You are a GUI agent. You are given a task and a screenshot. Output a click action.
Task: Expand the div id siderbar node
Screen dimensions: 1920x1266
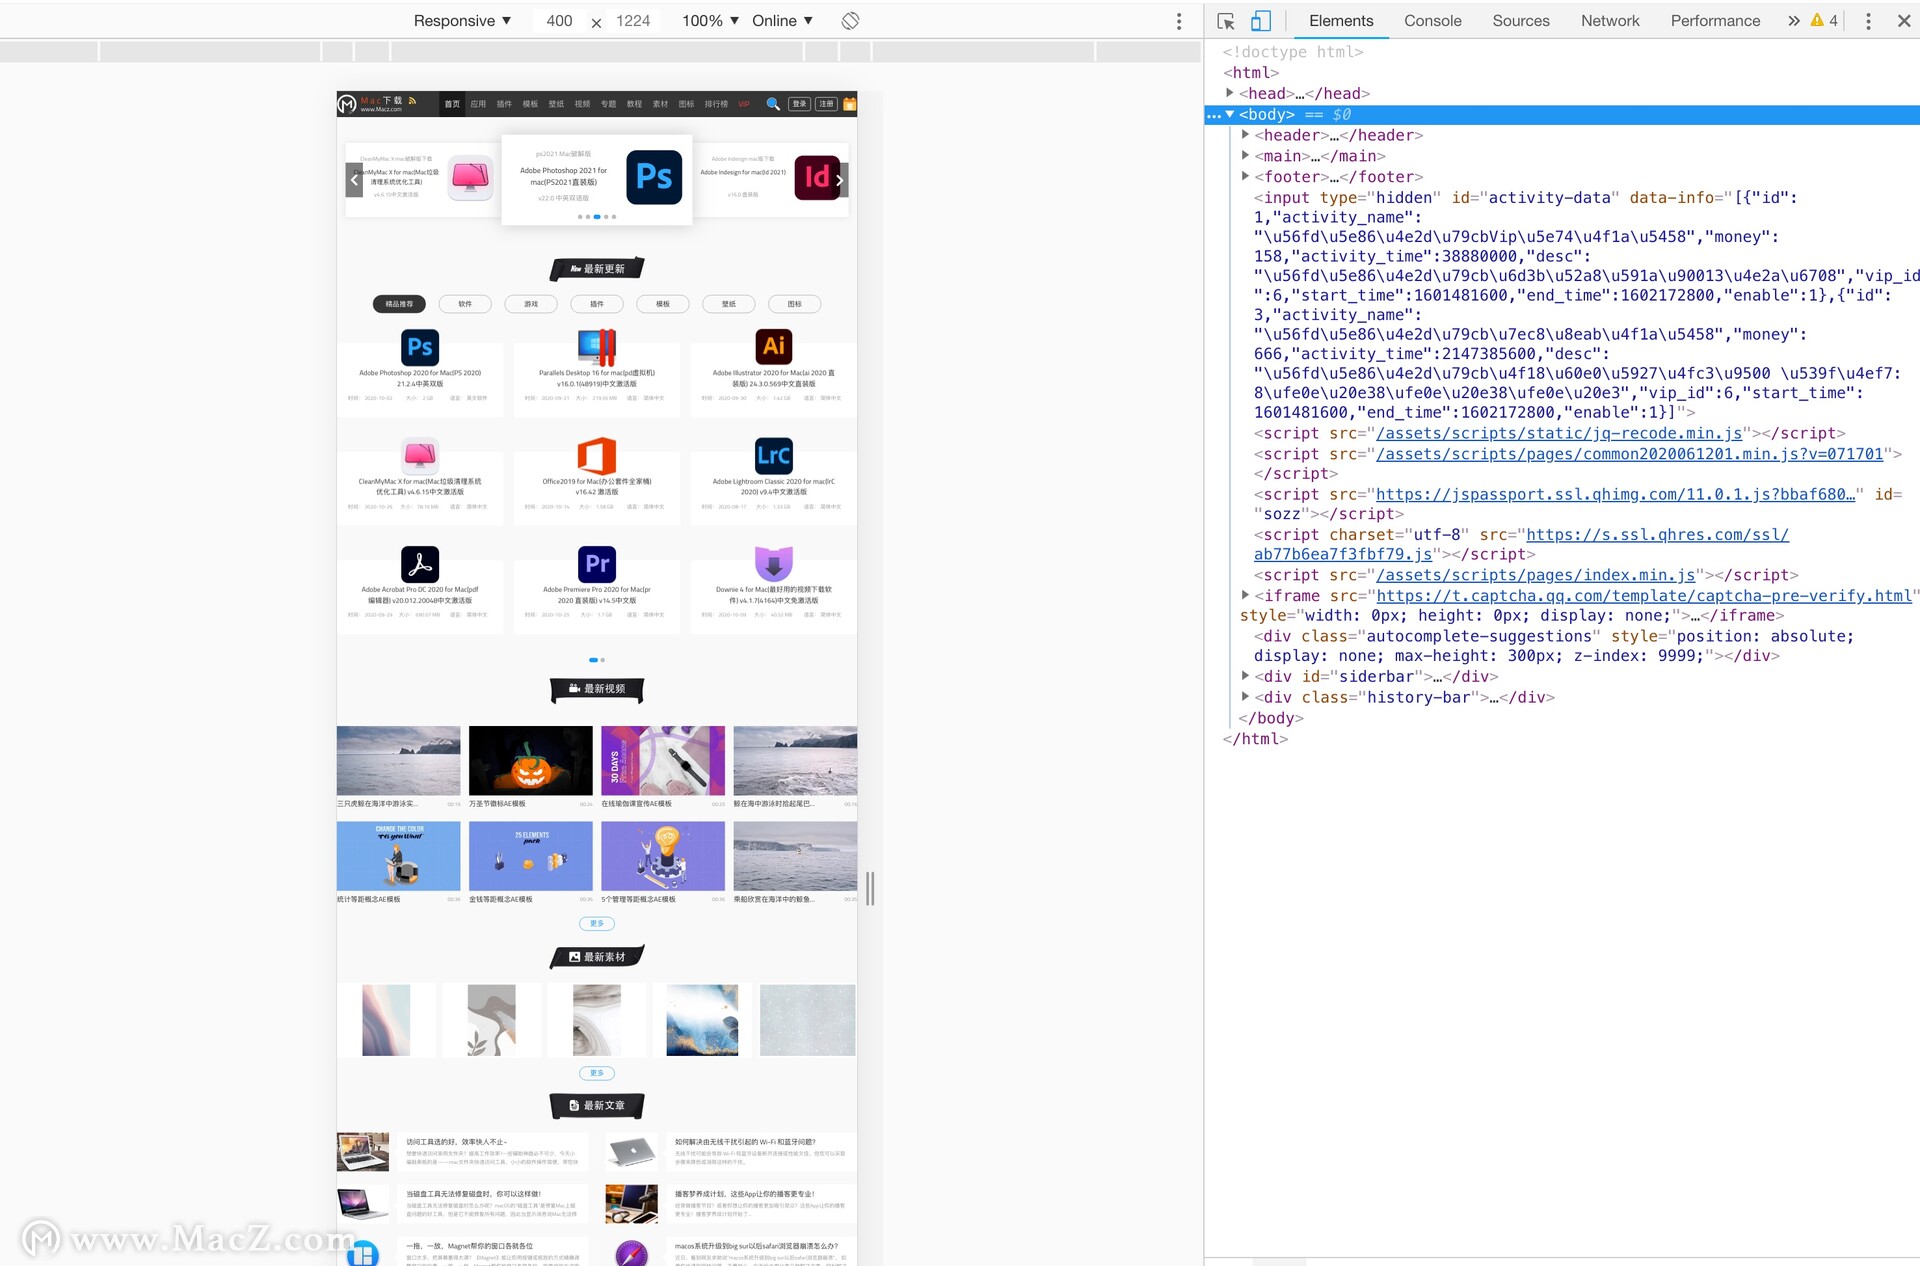point(1245,676)
